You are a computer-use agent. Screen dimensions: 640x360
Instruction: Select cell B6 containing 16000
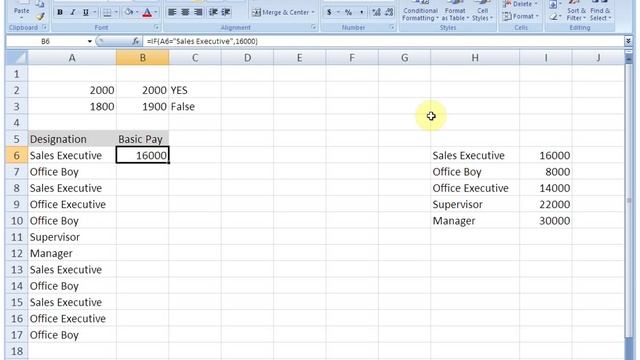(142, 156)
